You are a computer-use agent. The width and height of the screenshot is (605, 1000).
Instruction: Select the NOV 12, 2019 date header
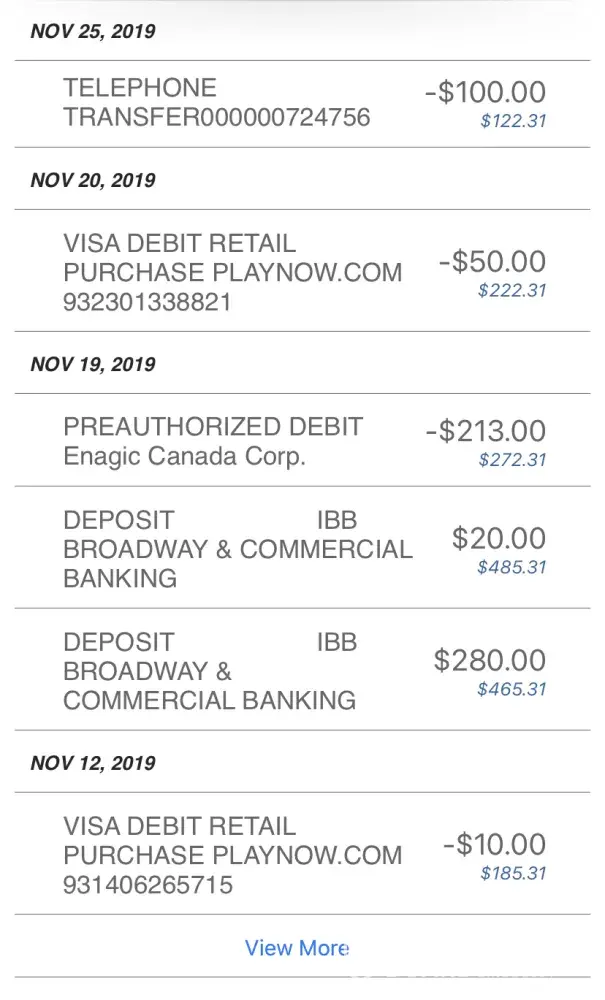pos(93,763)
